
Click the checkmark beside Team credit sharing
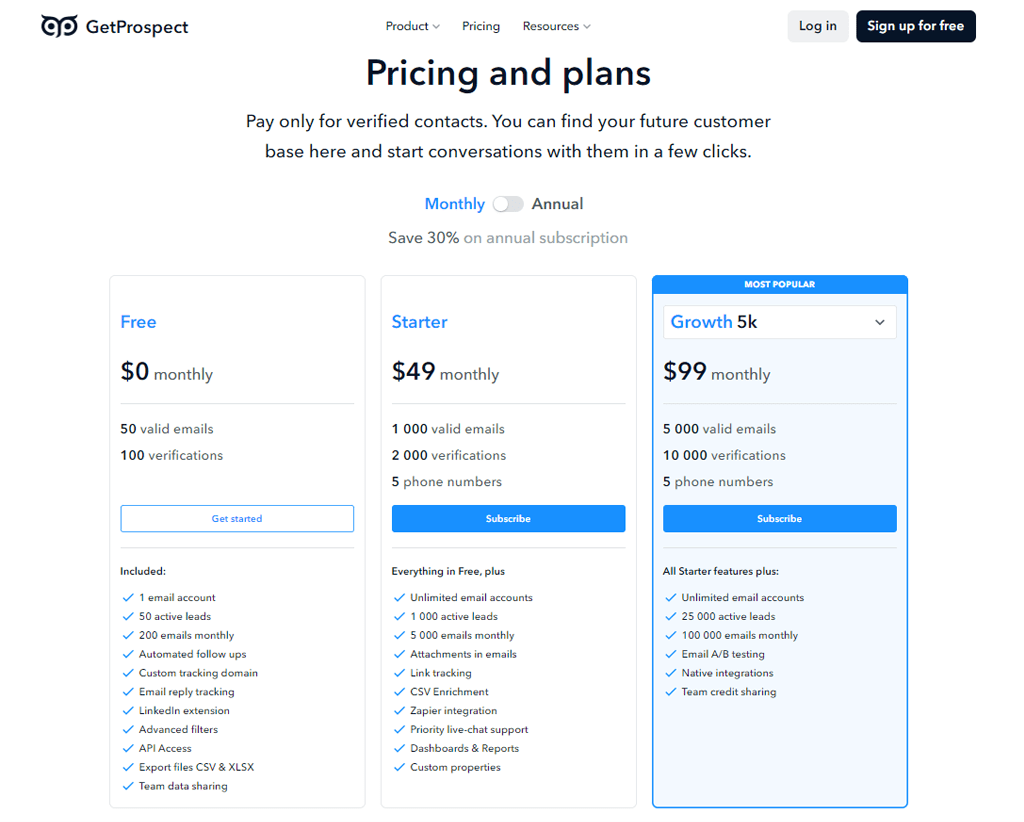[x=670, y=691]
